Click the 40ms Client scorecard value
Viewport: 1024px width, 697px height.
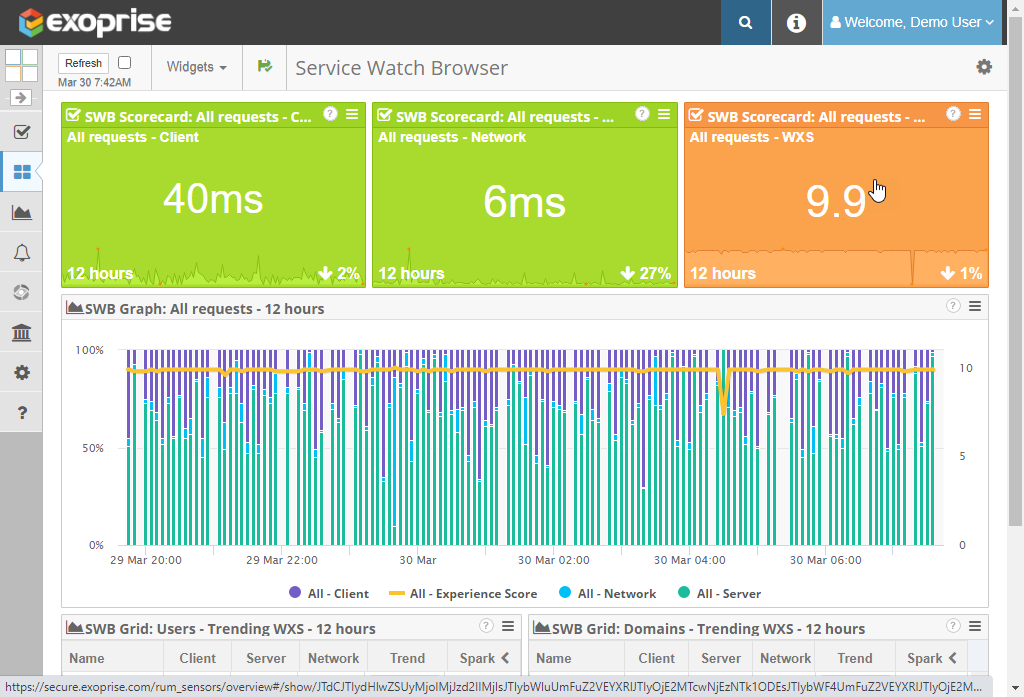coord(213,199)
